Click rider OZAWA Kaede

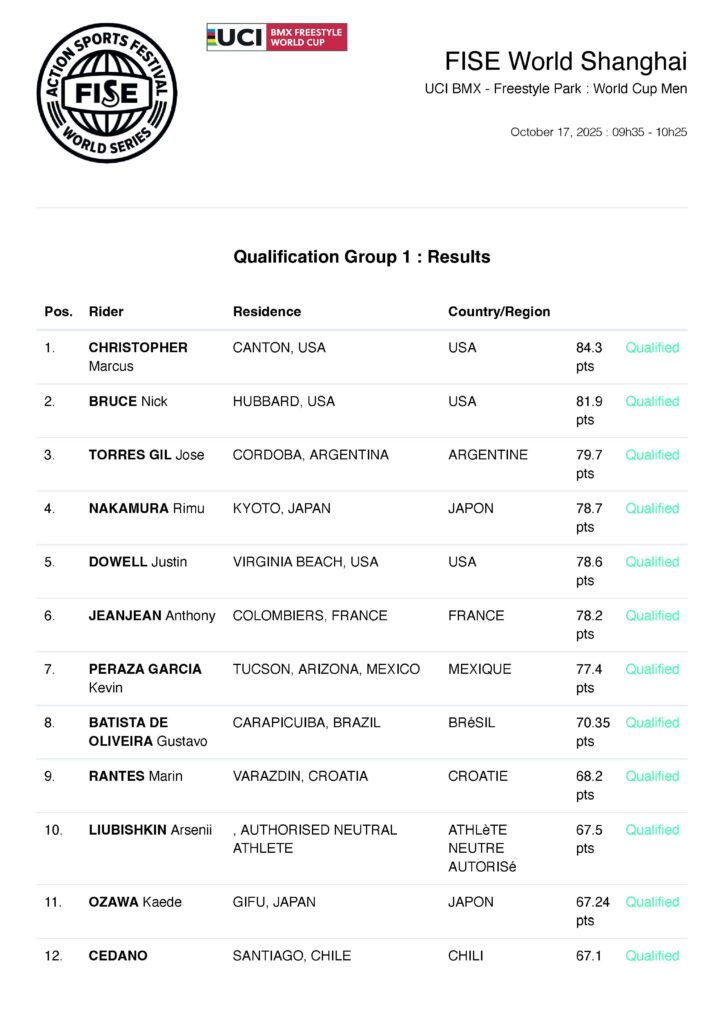[x=135, y=902]
